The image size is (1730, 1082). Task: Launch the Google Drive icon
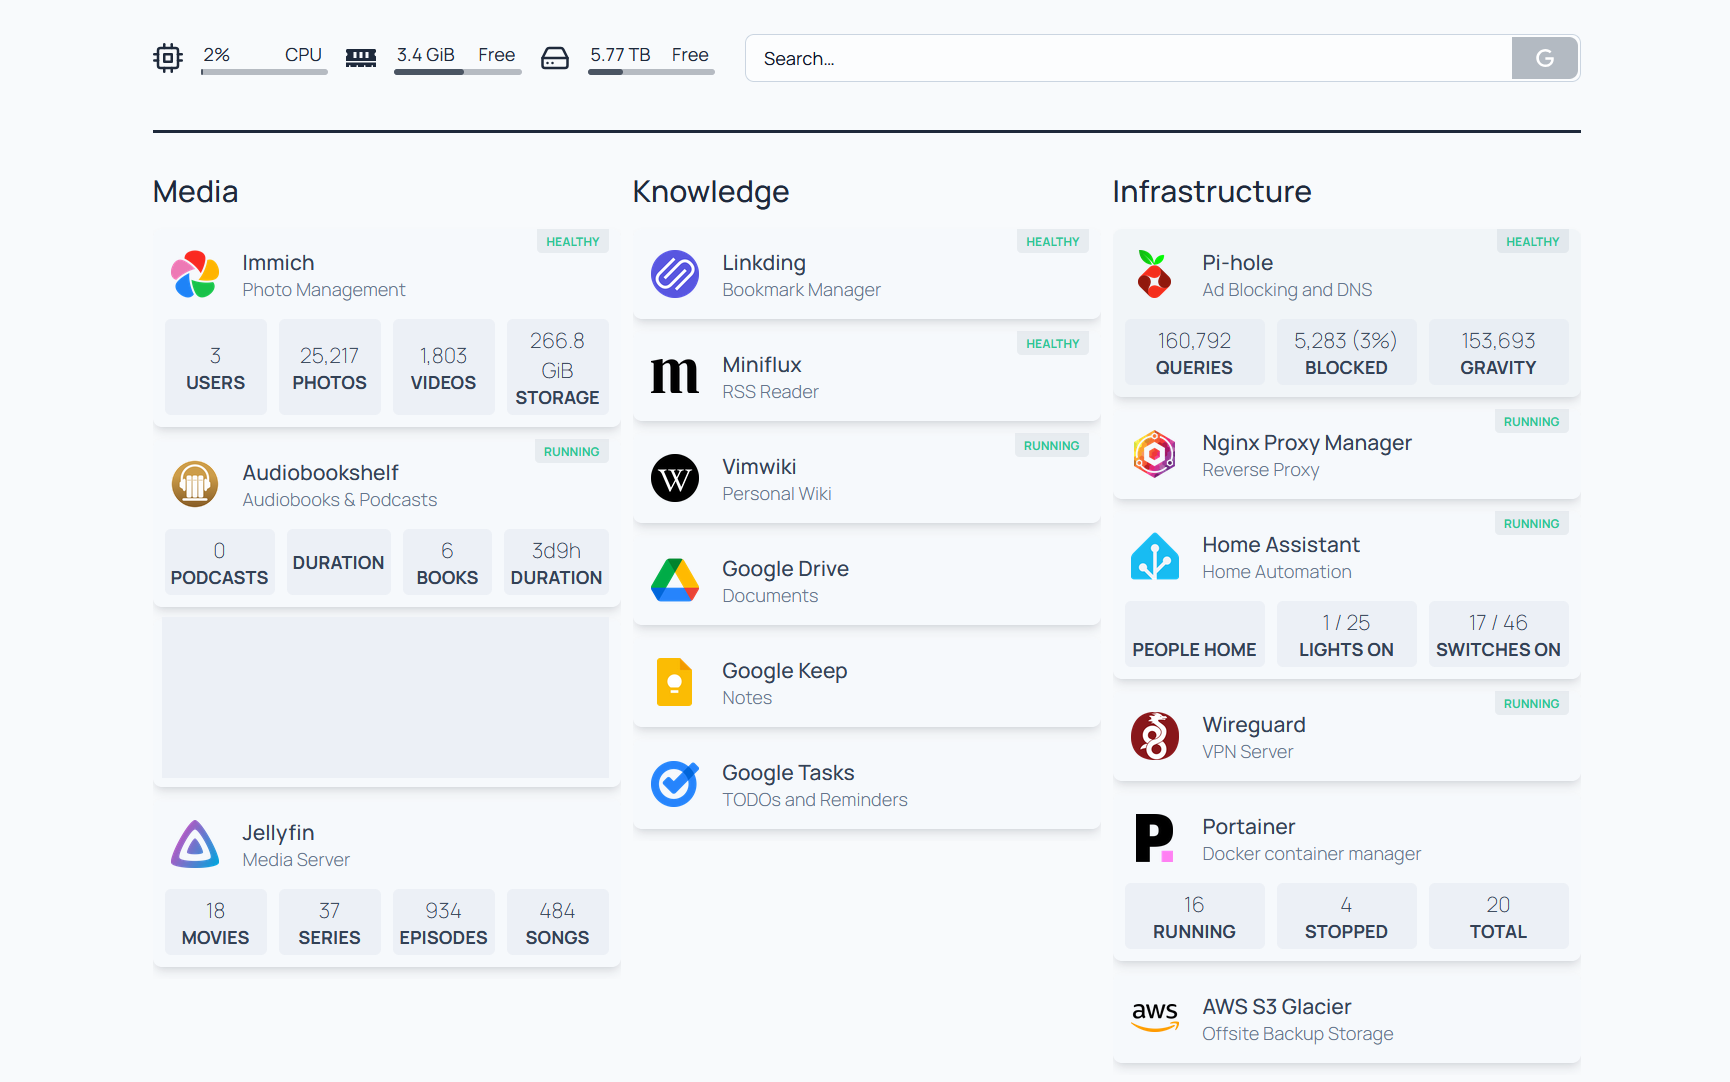675,581
